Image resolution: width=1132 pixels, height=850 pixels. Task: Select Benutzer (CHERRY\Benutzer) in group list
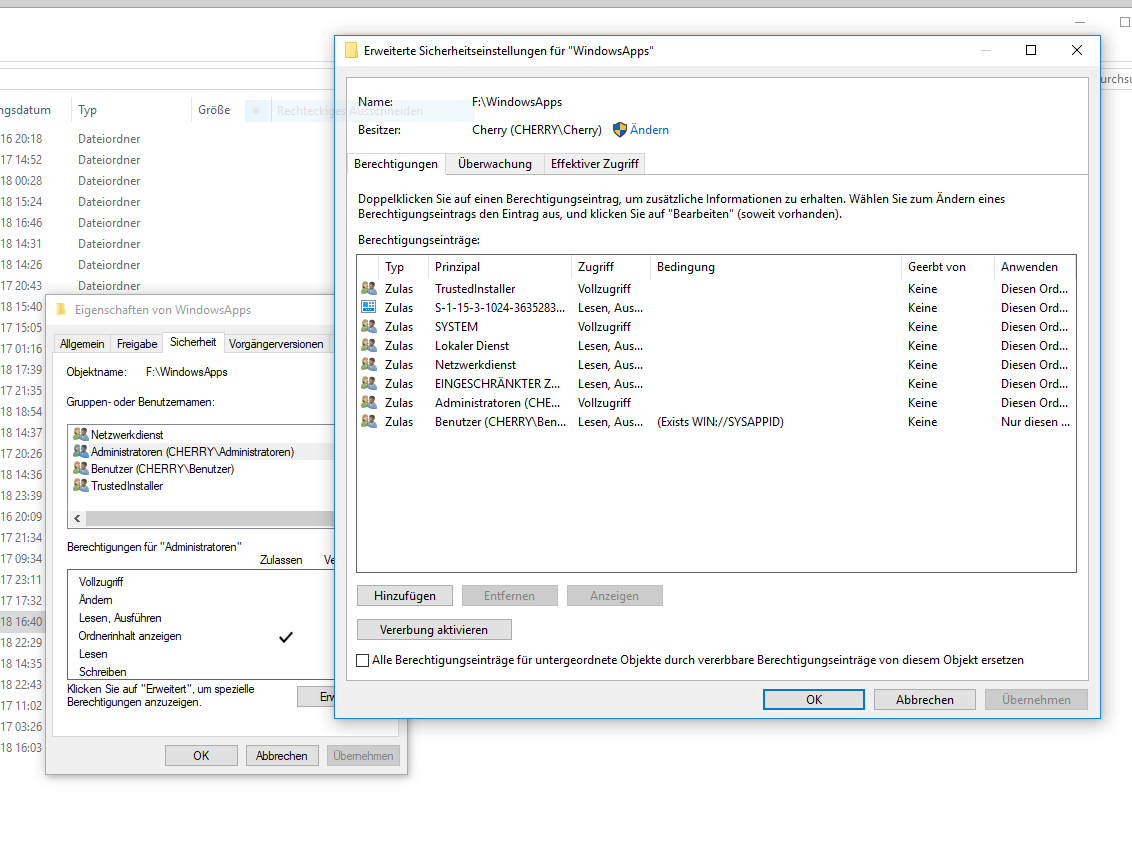(x=162, y=469)
